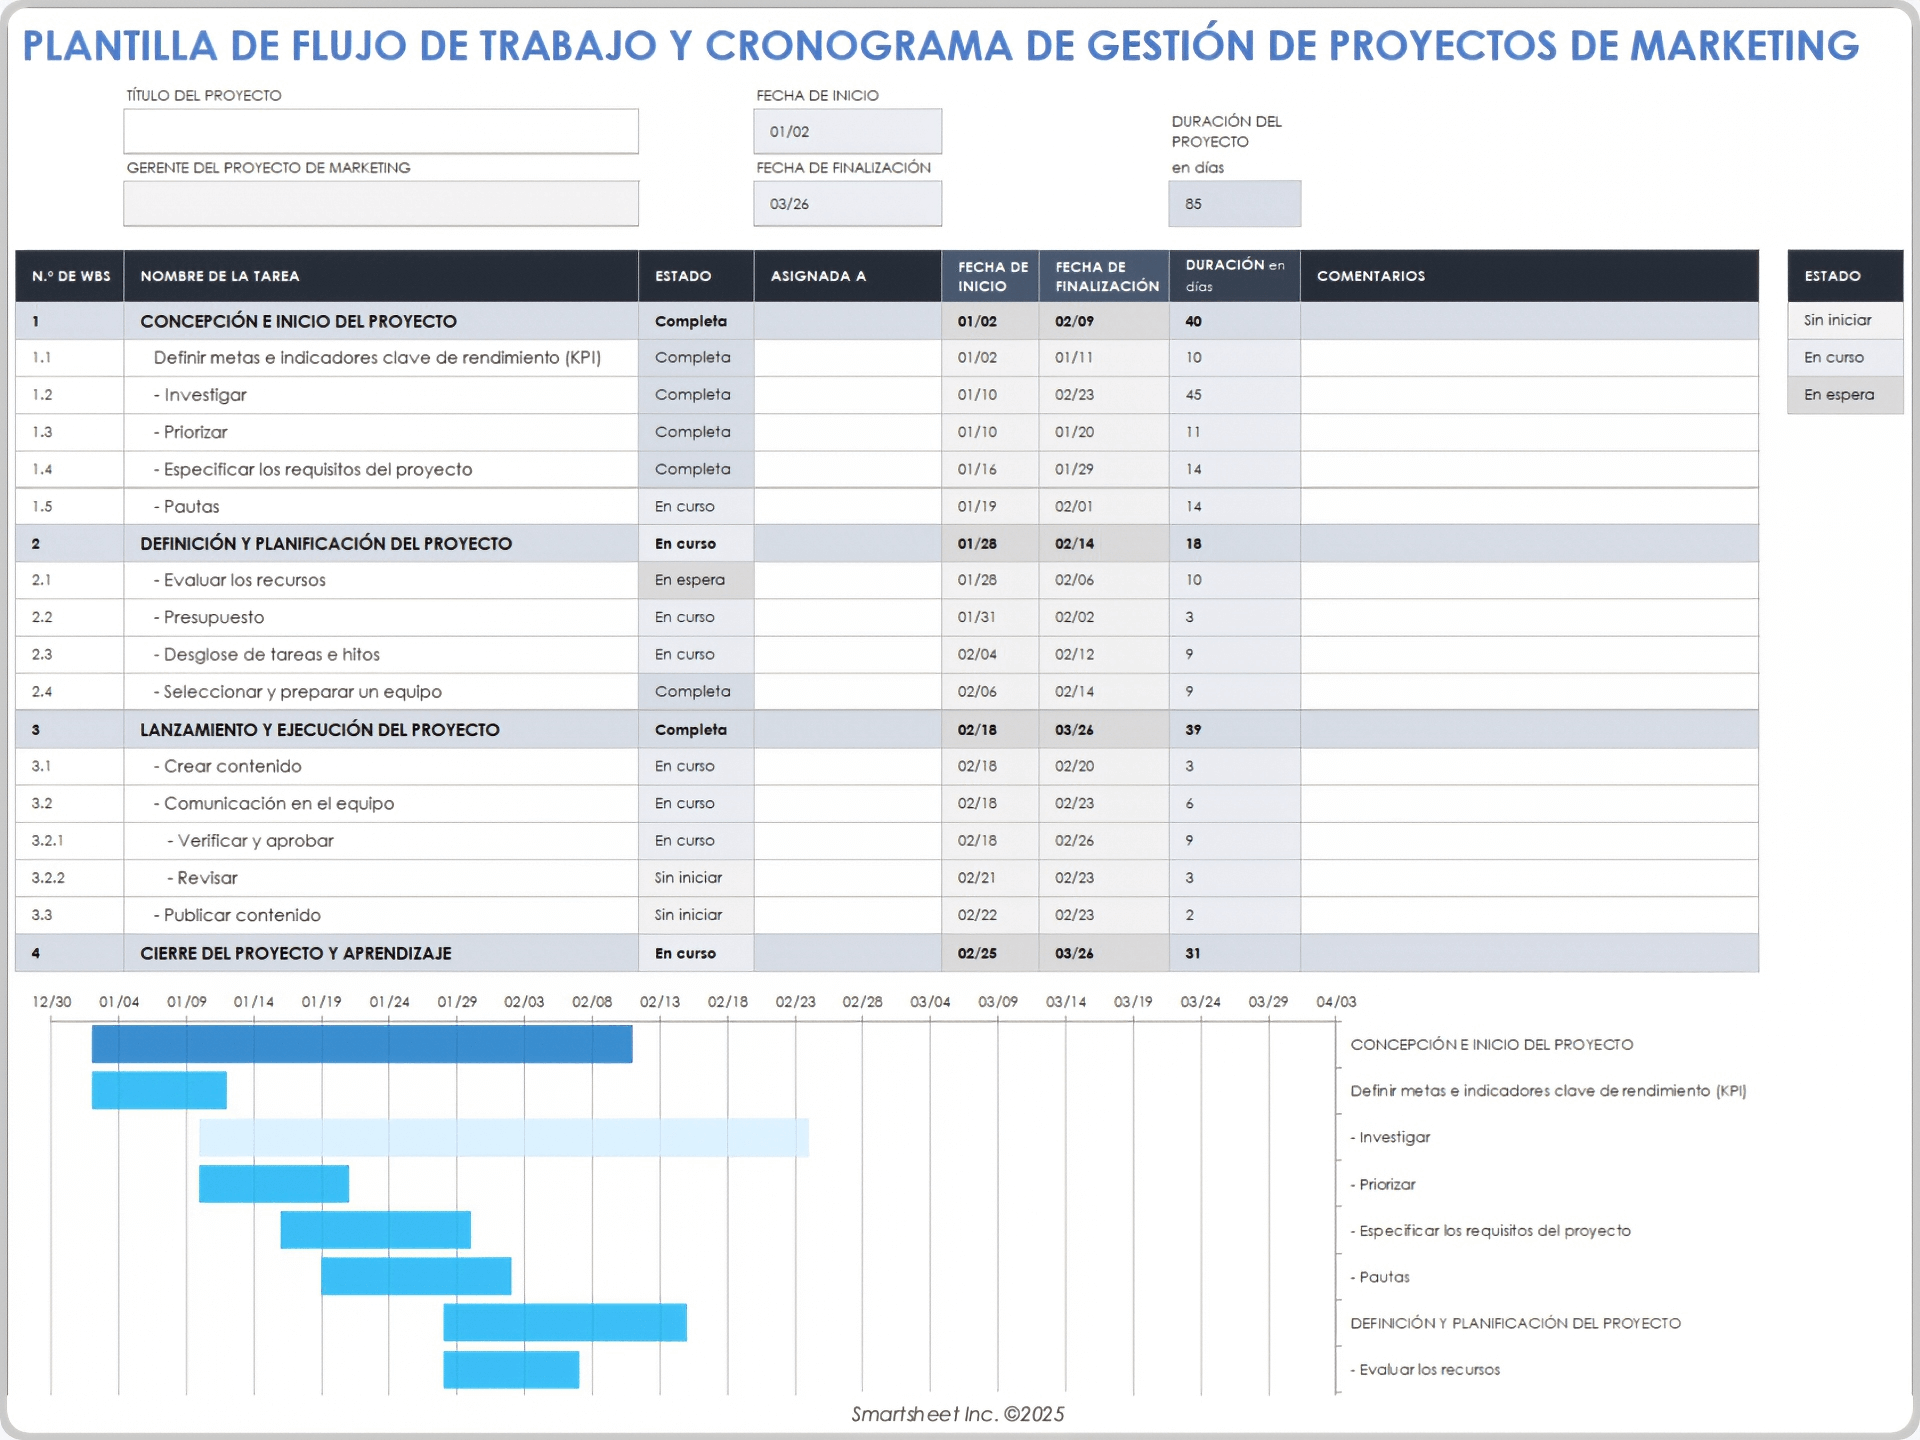Click the Gerente del proyecto de marketing field
The width and height of the screenshot is (1920, 1440).
coord(381,203)
